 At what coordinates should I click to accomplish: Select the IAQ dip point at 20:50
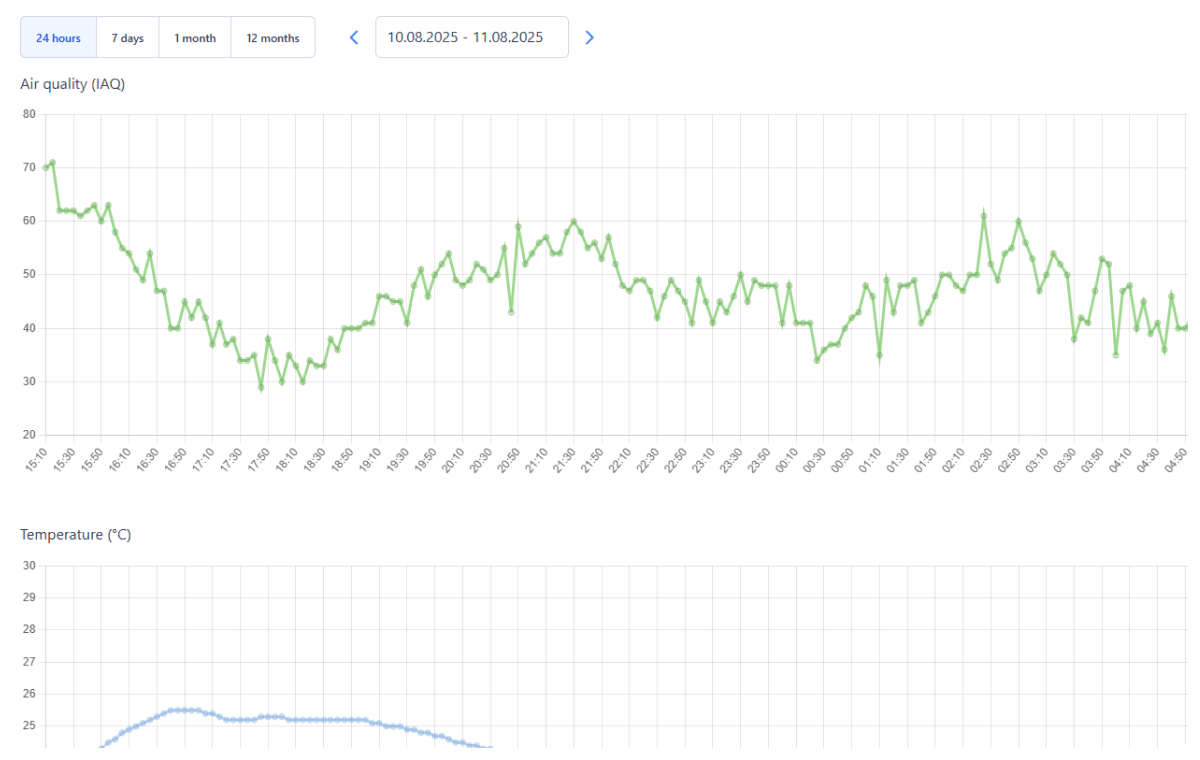pyautogui.click(x=511, y=312)
